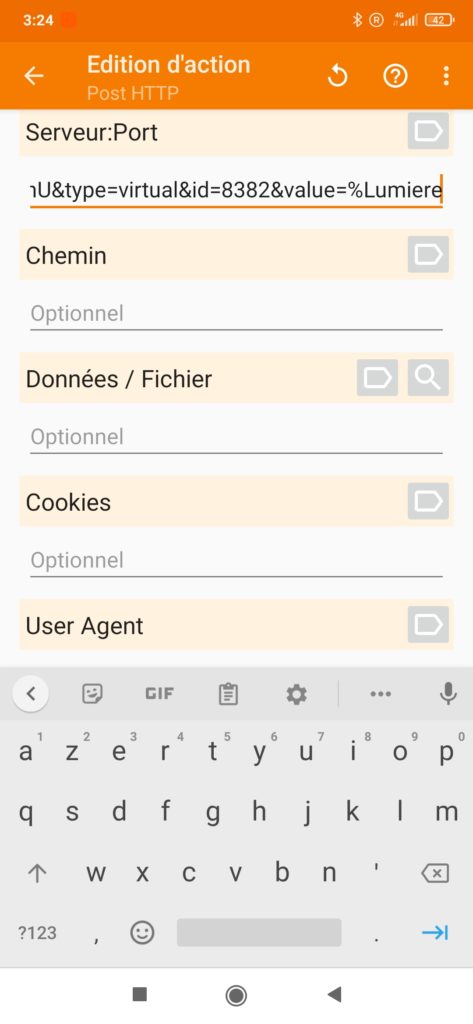This screenshot has width=473, height=1024.
Task: Open the keyboard sticker icon
Action: click(x=92, y=694)
